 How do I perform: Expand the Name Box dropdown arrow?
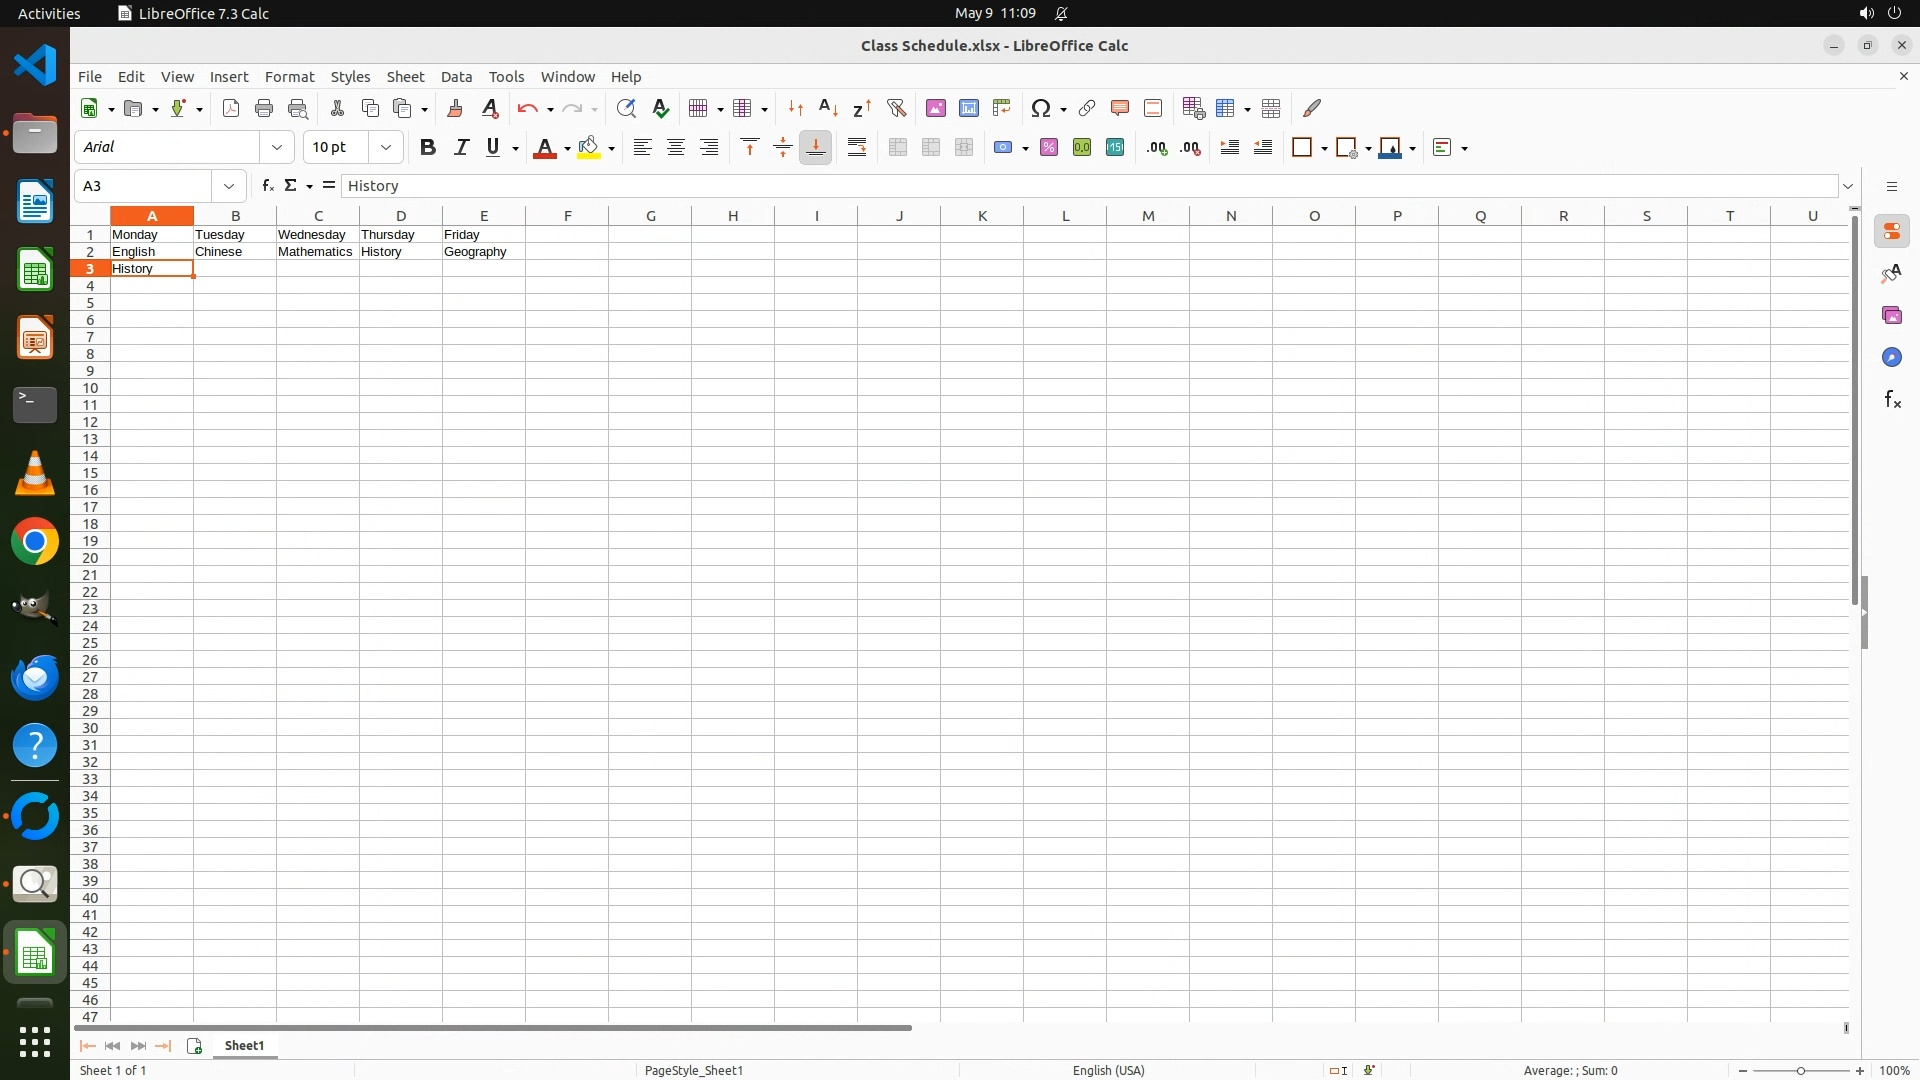(x=229, y=186)
